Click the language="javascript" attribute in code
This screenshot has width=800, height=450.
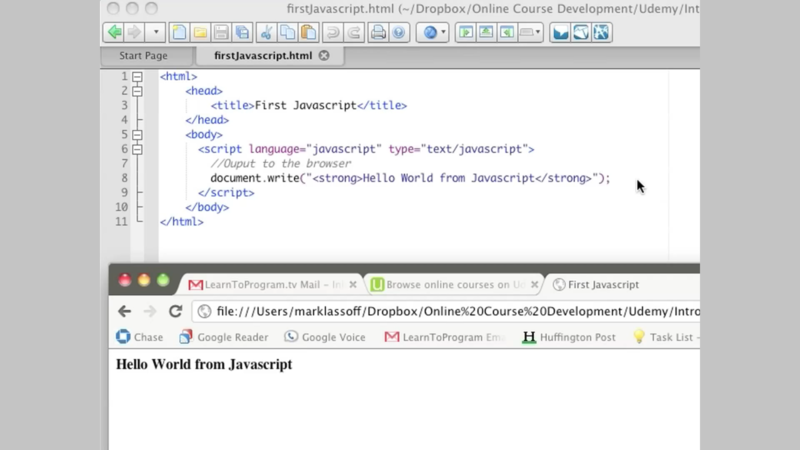click(315, 149)
